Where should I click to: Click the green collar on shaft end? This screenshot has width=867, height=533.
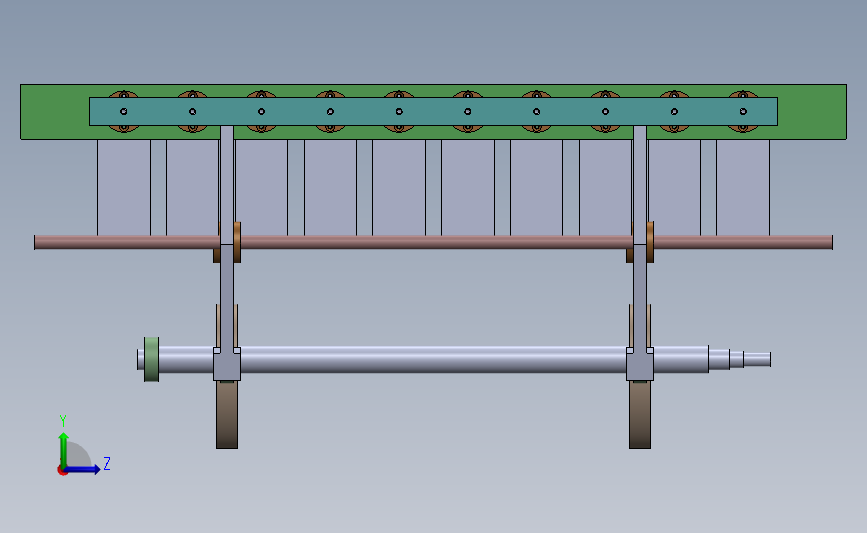151,359
